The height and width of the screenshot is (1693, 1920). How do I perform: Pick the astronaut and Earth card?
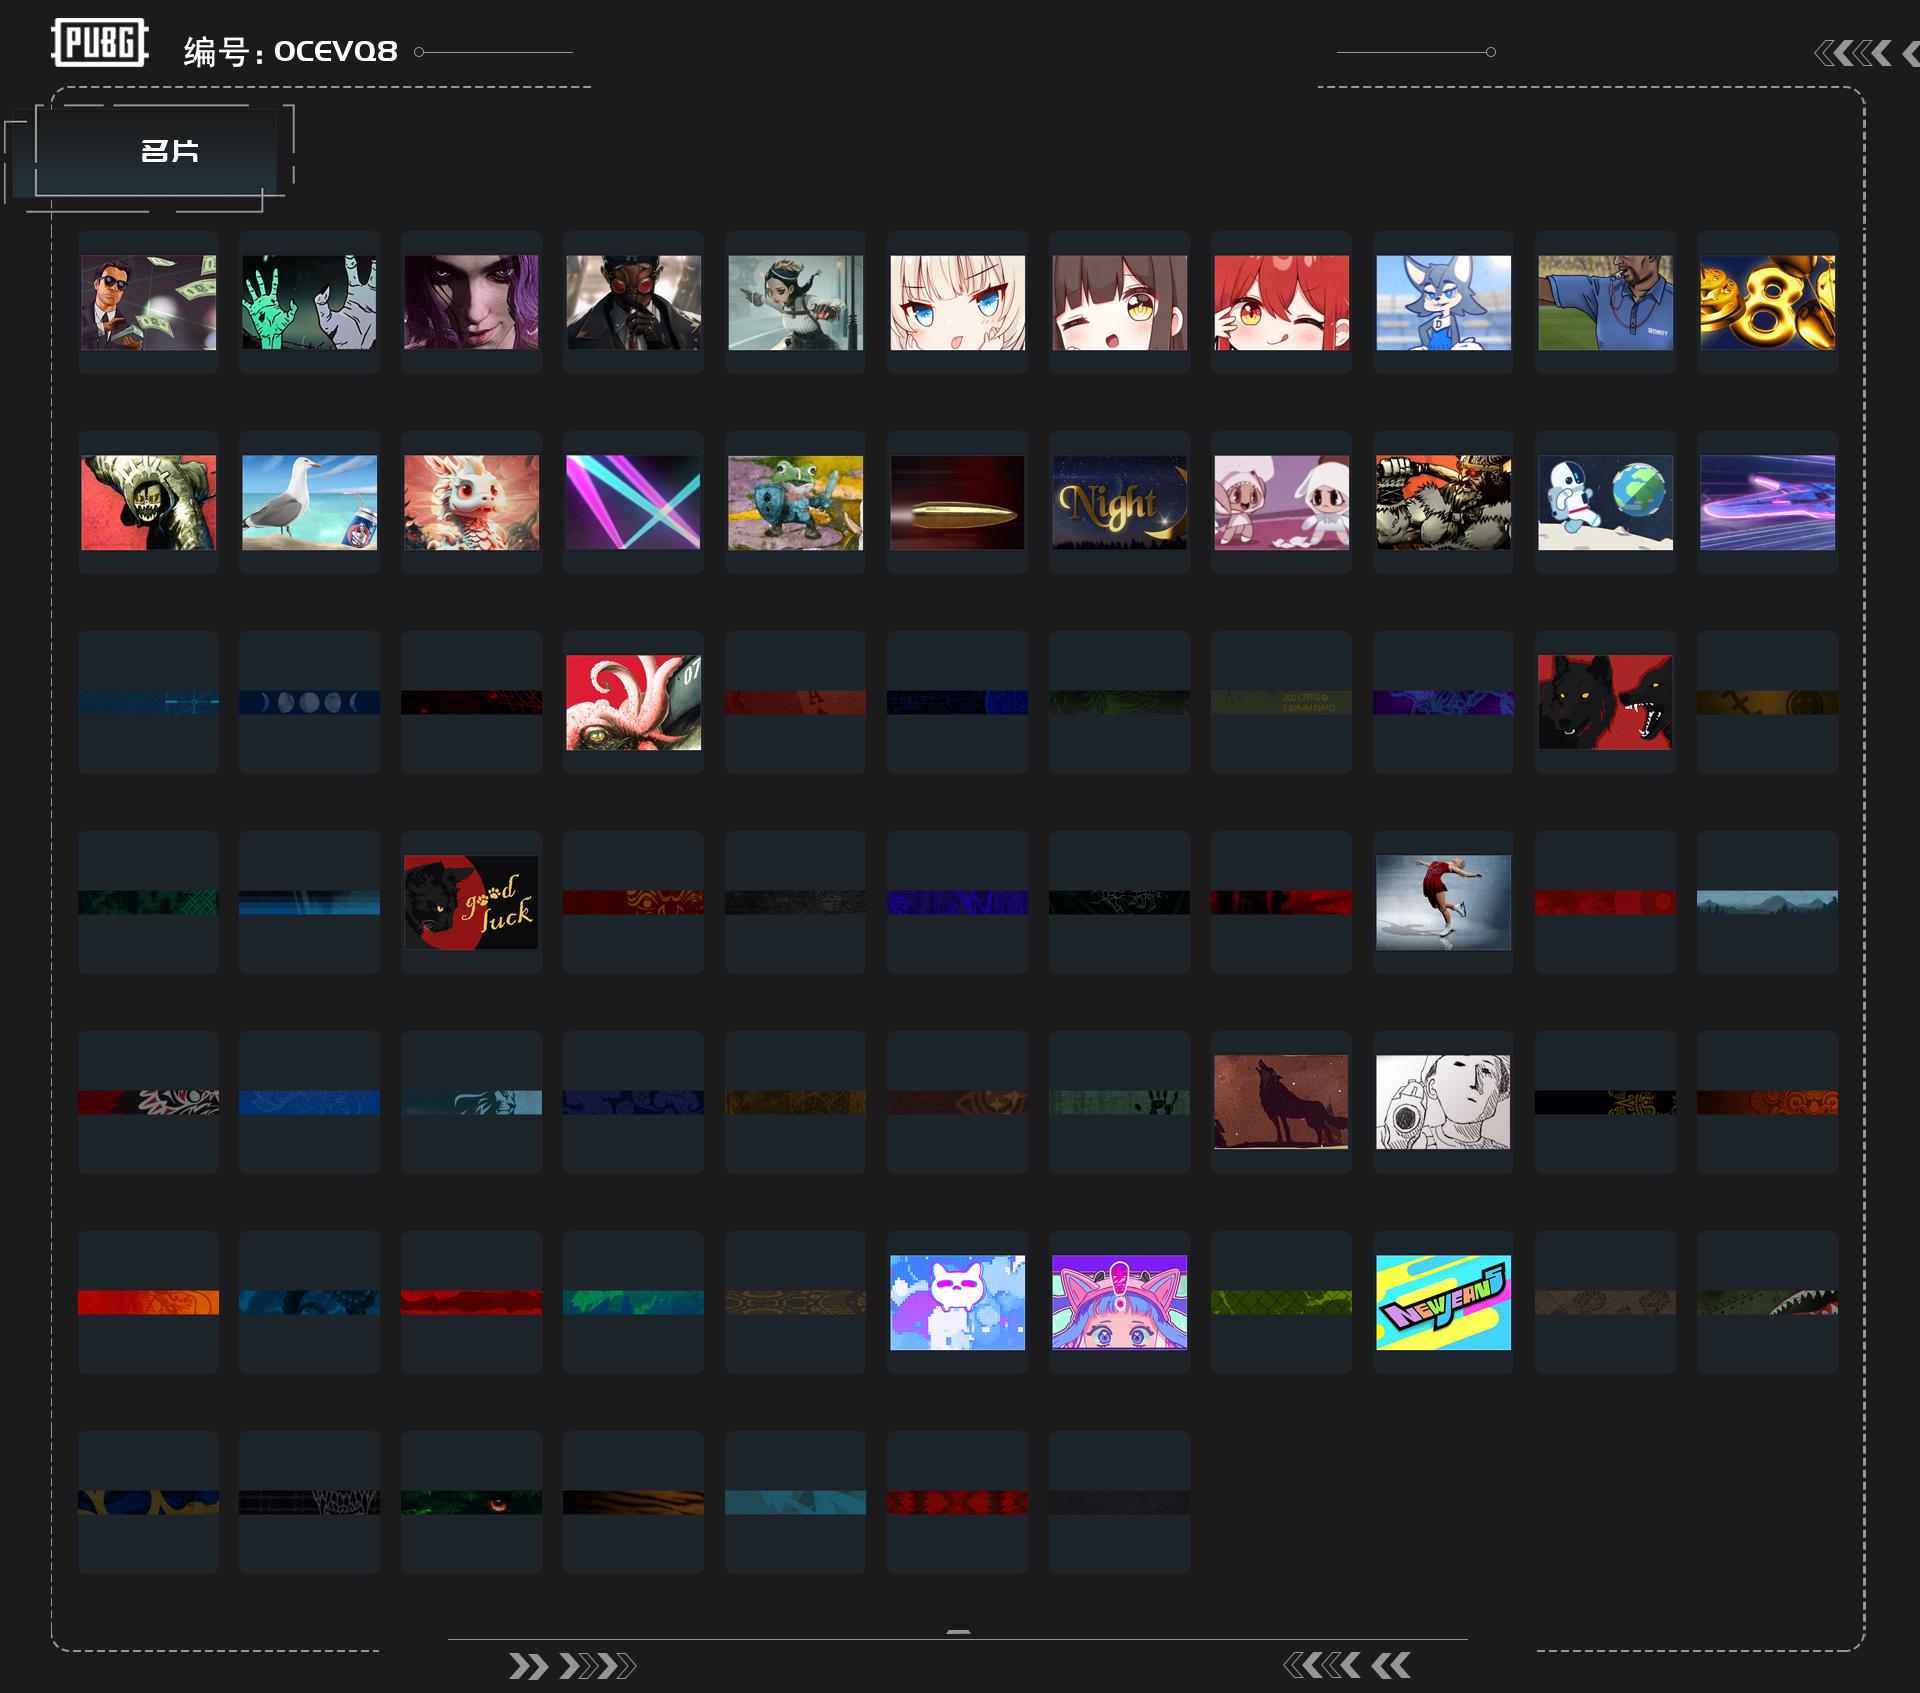[1606, 502]
